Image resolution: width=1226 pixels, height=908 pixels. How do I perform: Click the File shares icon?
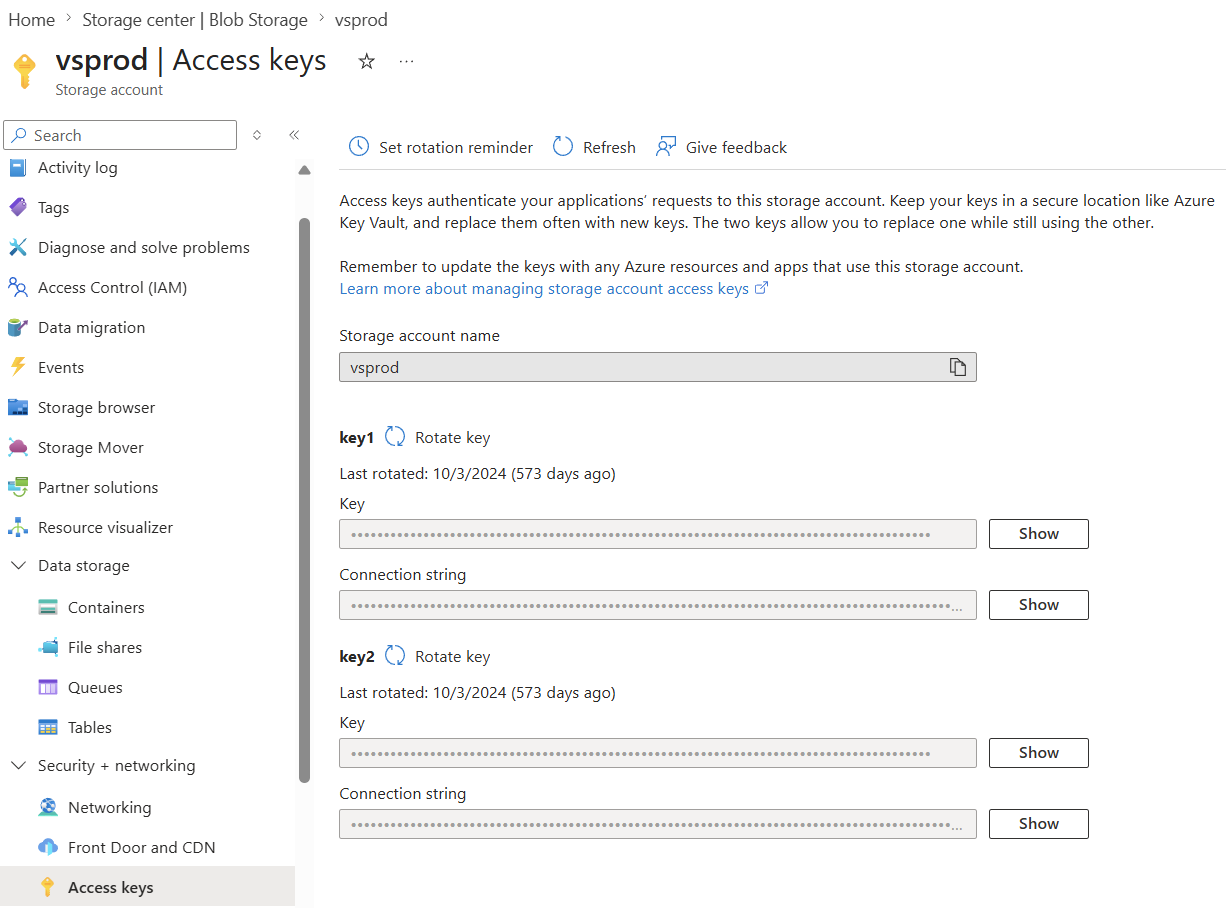coord(48,647)
